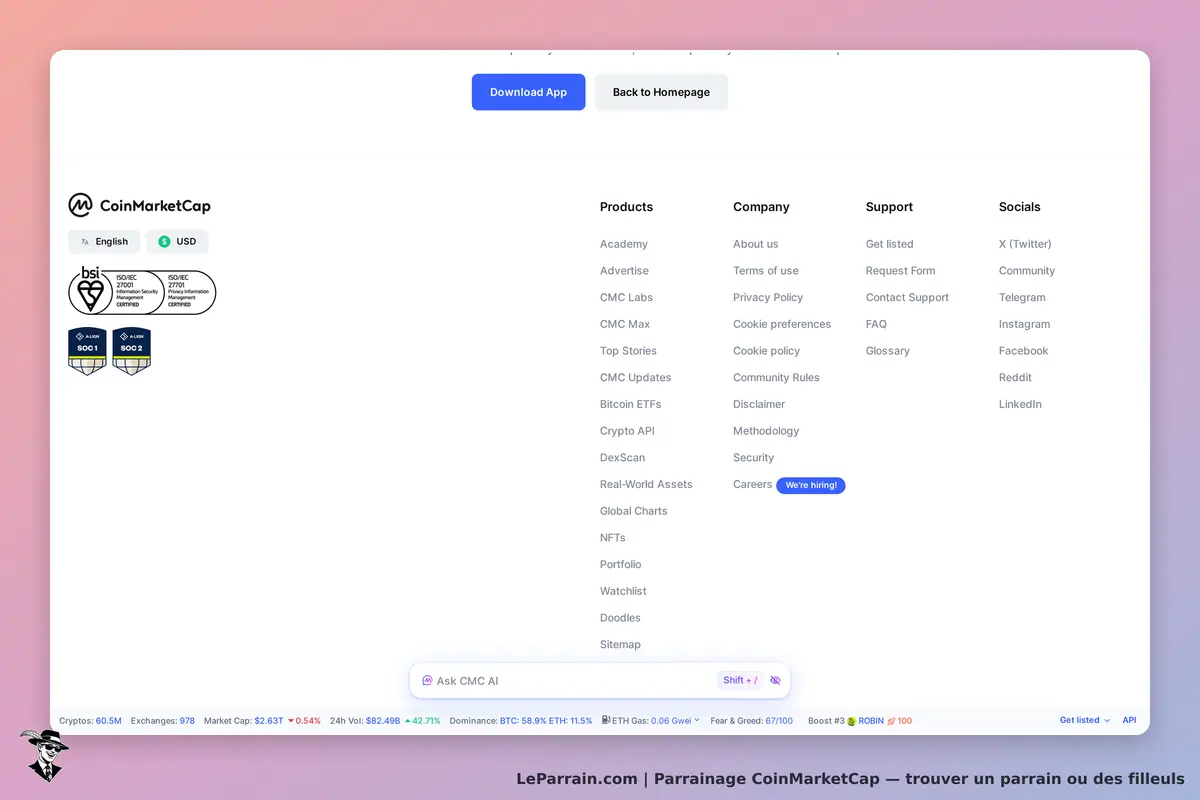Click the BSI ISO 27001 certification badge
The image size is (1200, 800).
[x=142, y=291]
